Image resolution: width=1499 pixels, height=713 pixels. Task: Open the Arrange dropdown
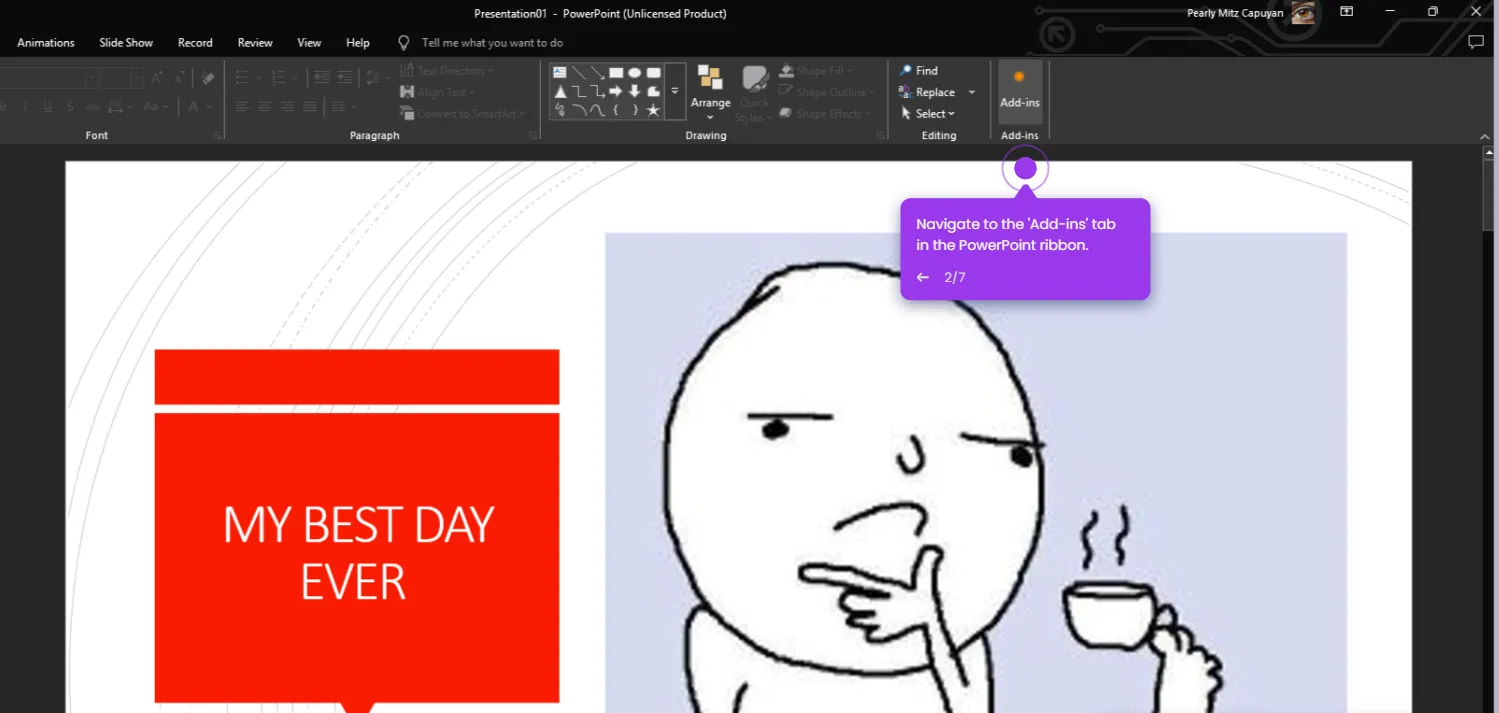click(711, 92)
